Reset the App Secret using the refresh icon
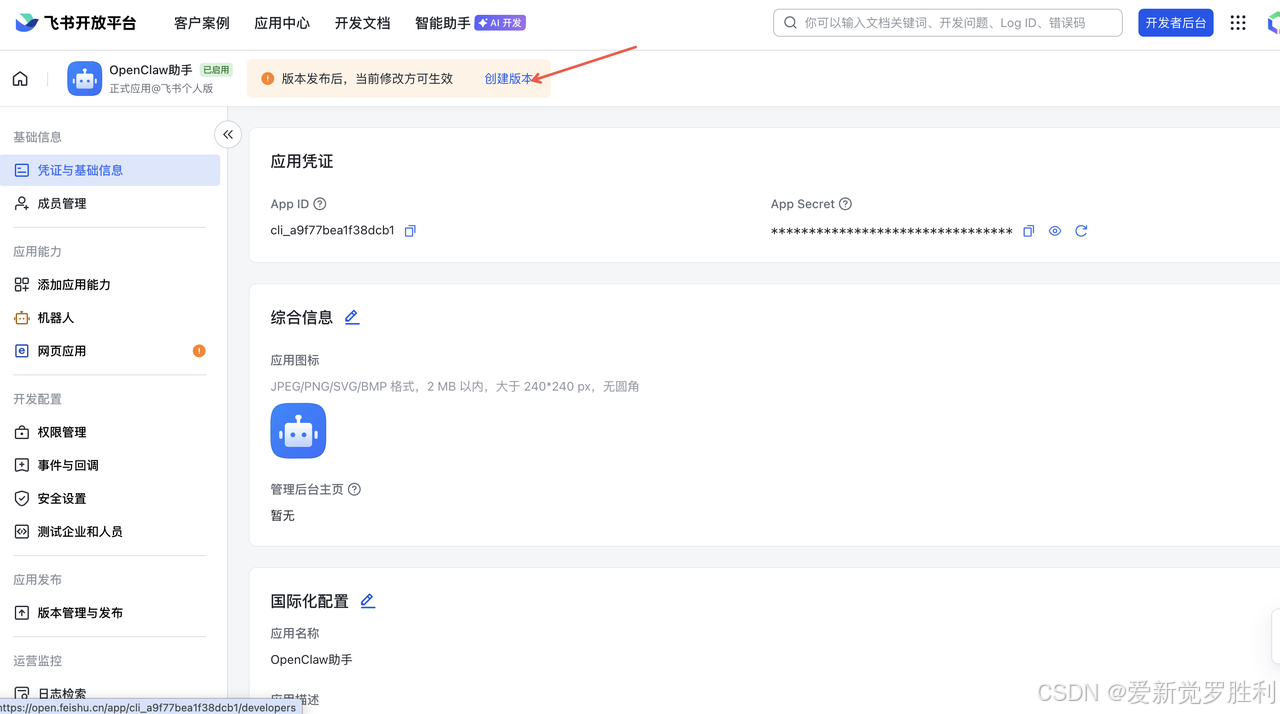This screenshot has height=714, width=1280. pos(1081,231)
